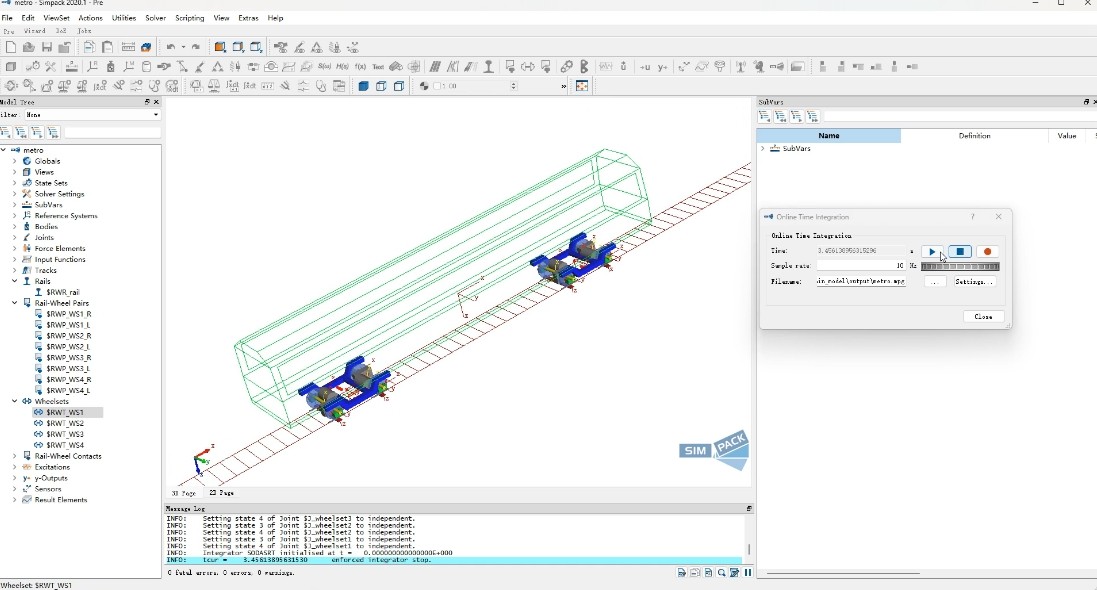Click the pause icon in message log bar

point(748,573)
